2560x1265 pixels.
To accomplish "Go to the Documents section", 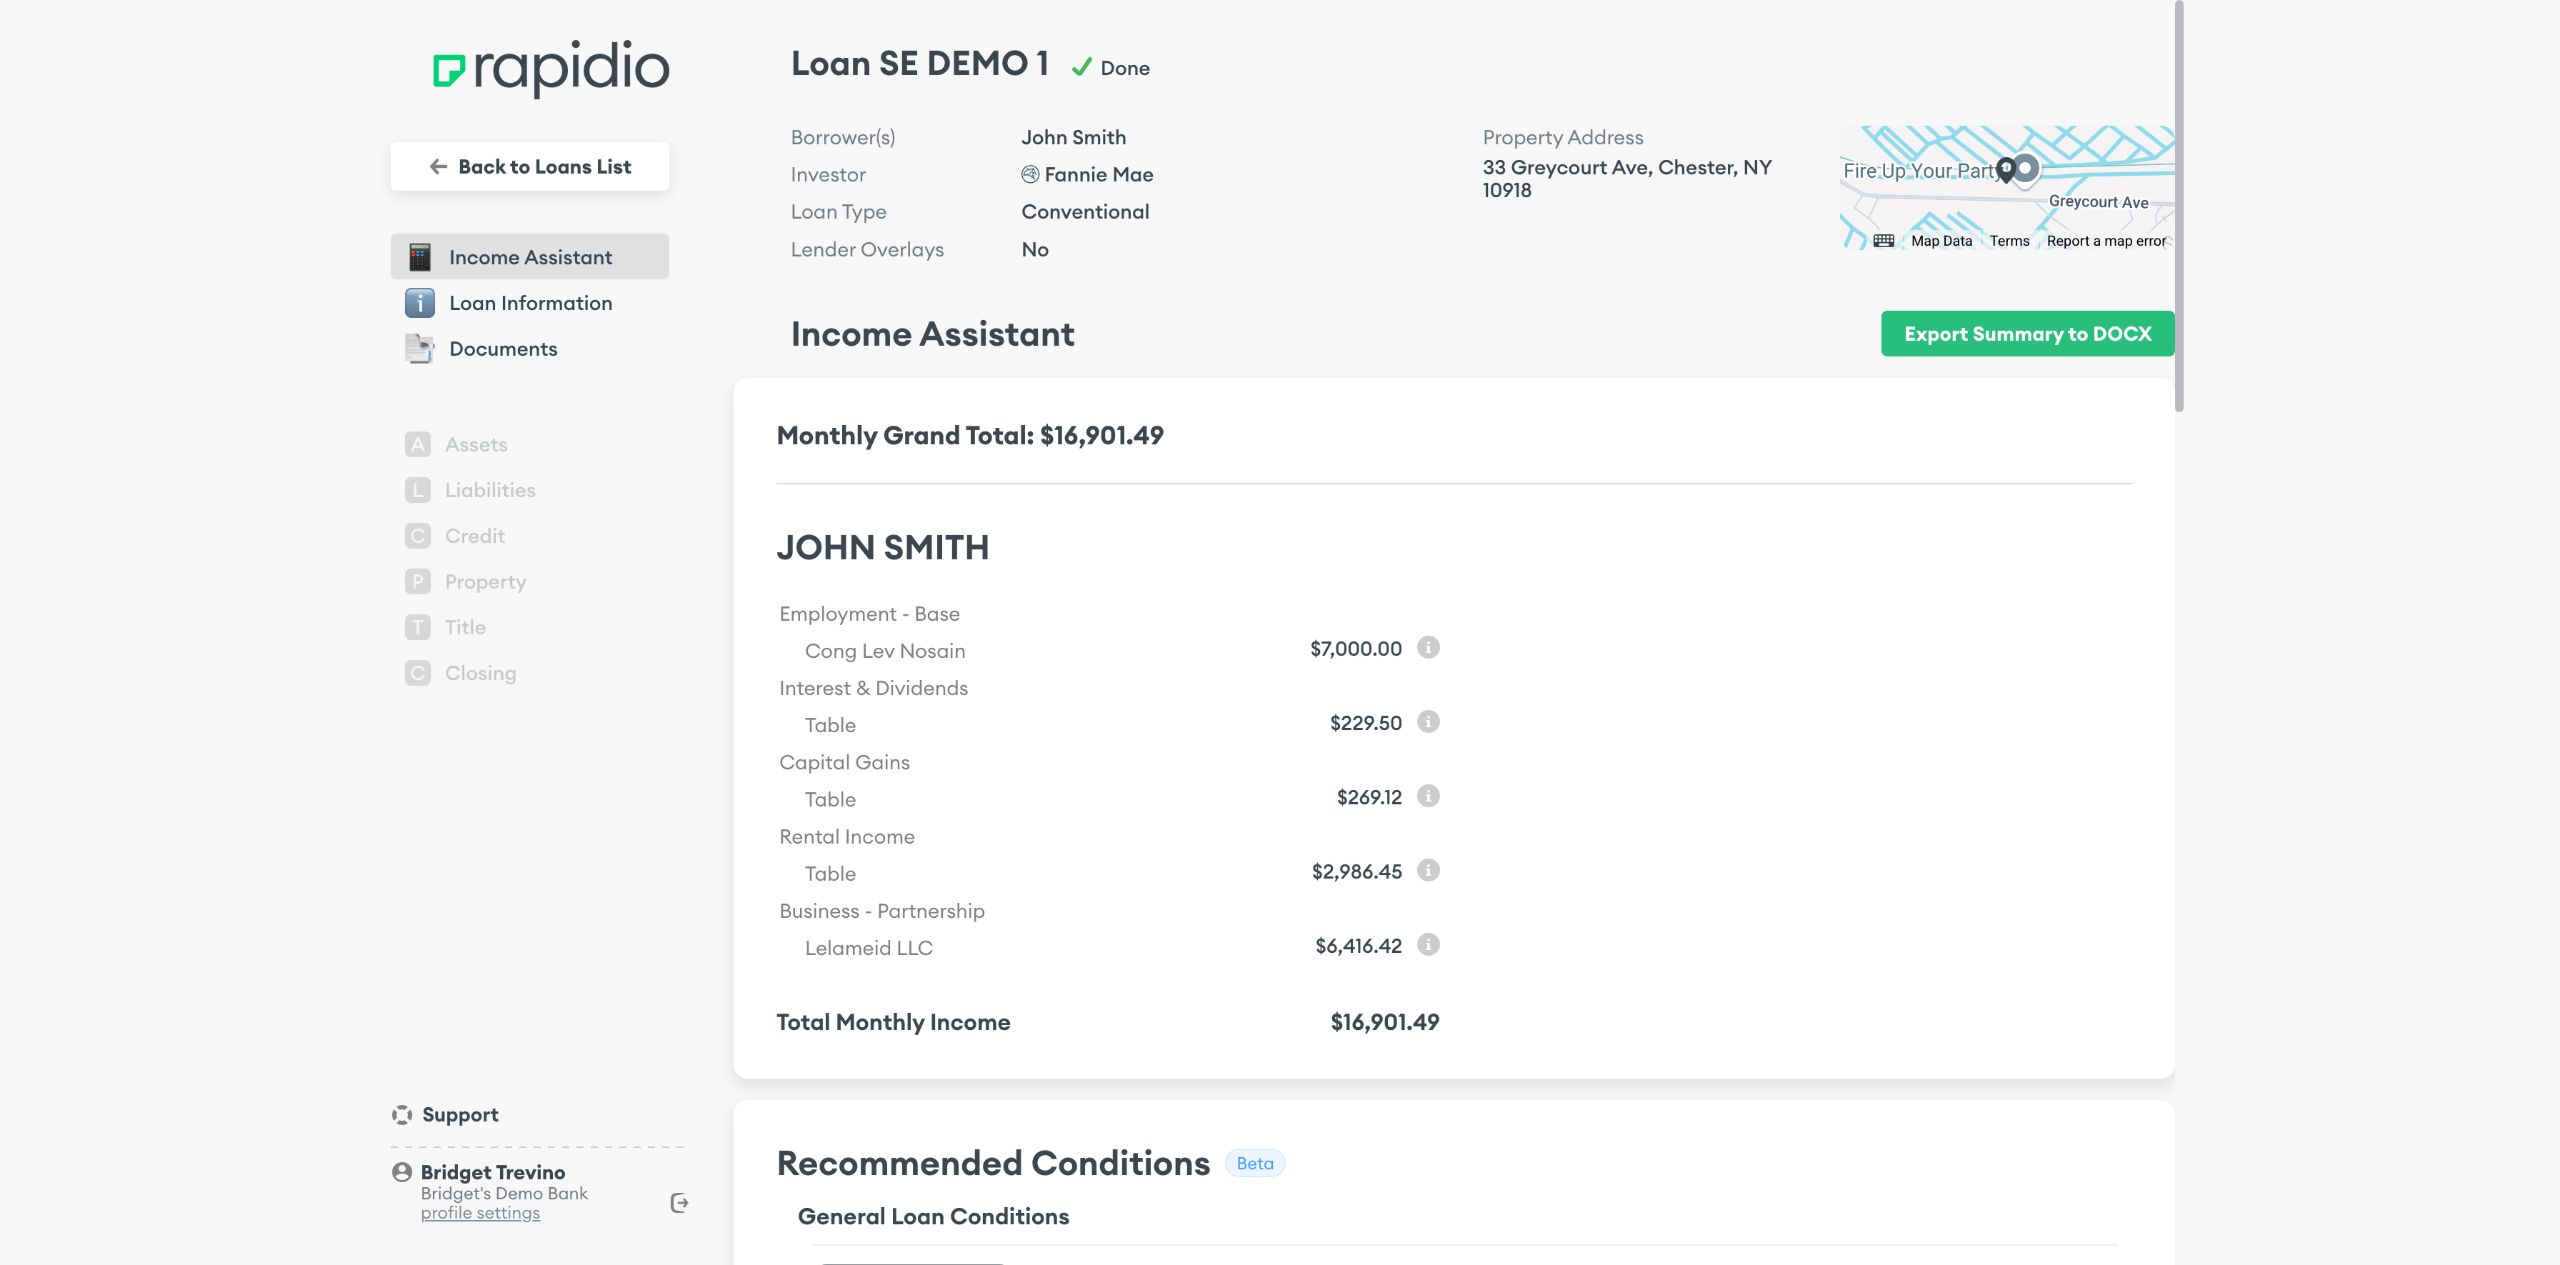I will 503,349.
